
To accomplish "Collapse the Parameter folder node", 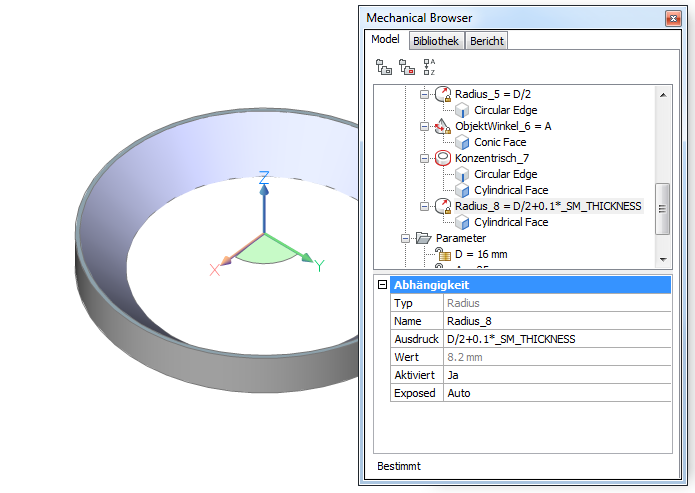I will (406, 239).
